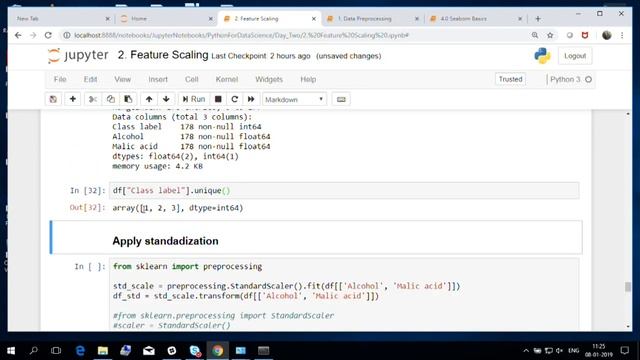Open a new browser tab
Screen dimensions: 640x360
[x=538, y=19]
